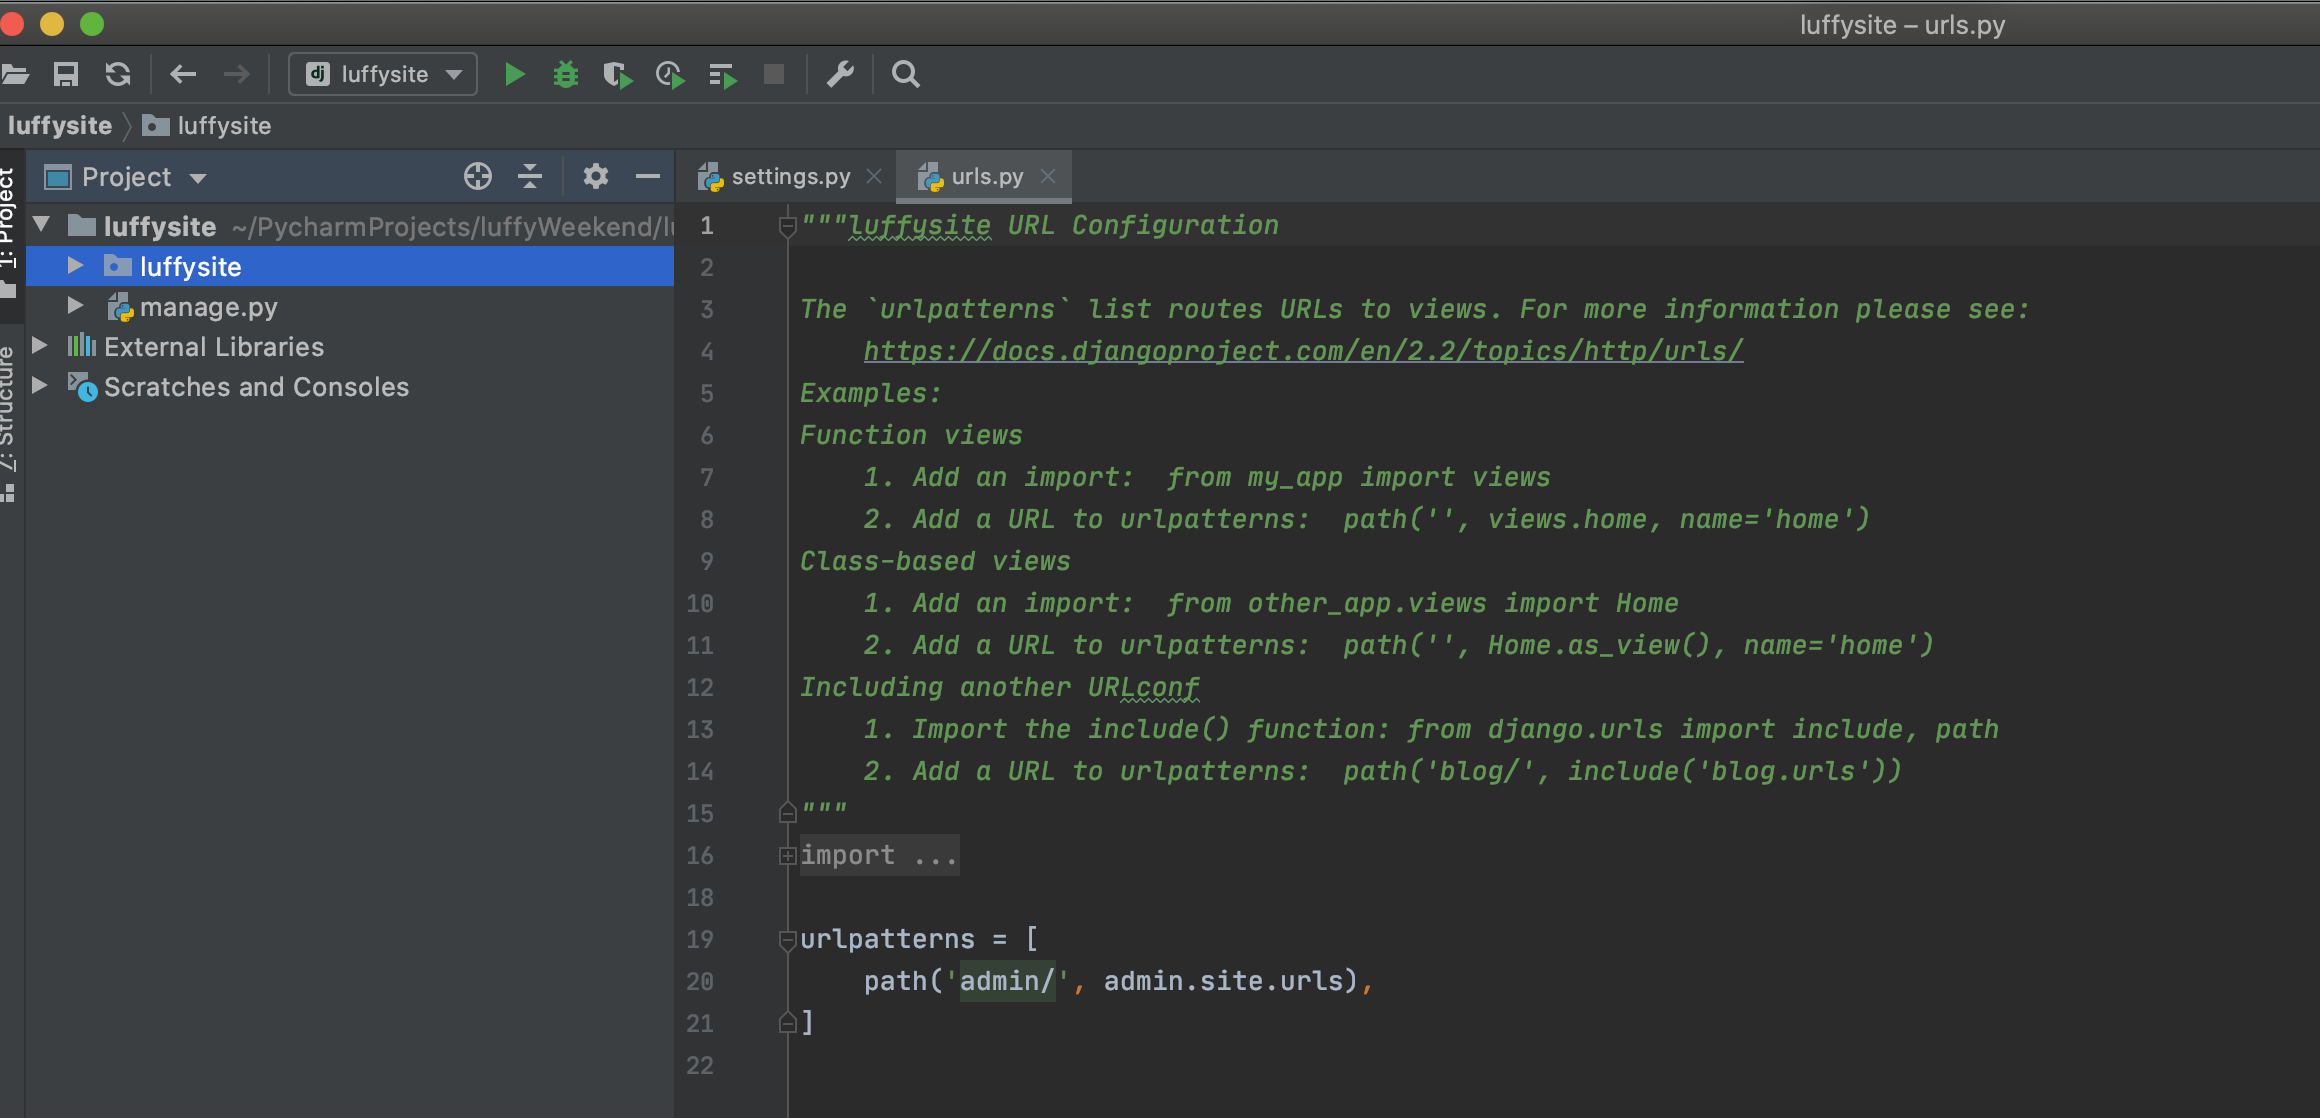Fold the urlpatterns list at line 19
The height and width of the screenshot is (1118, 2320).
(x=788, y=940)
